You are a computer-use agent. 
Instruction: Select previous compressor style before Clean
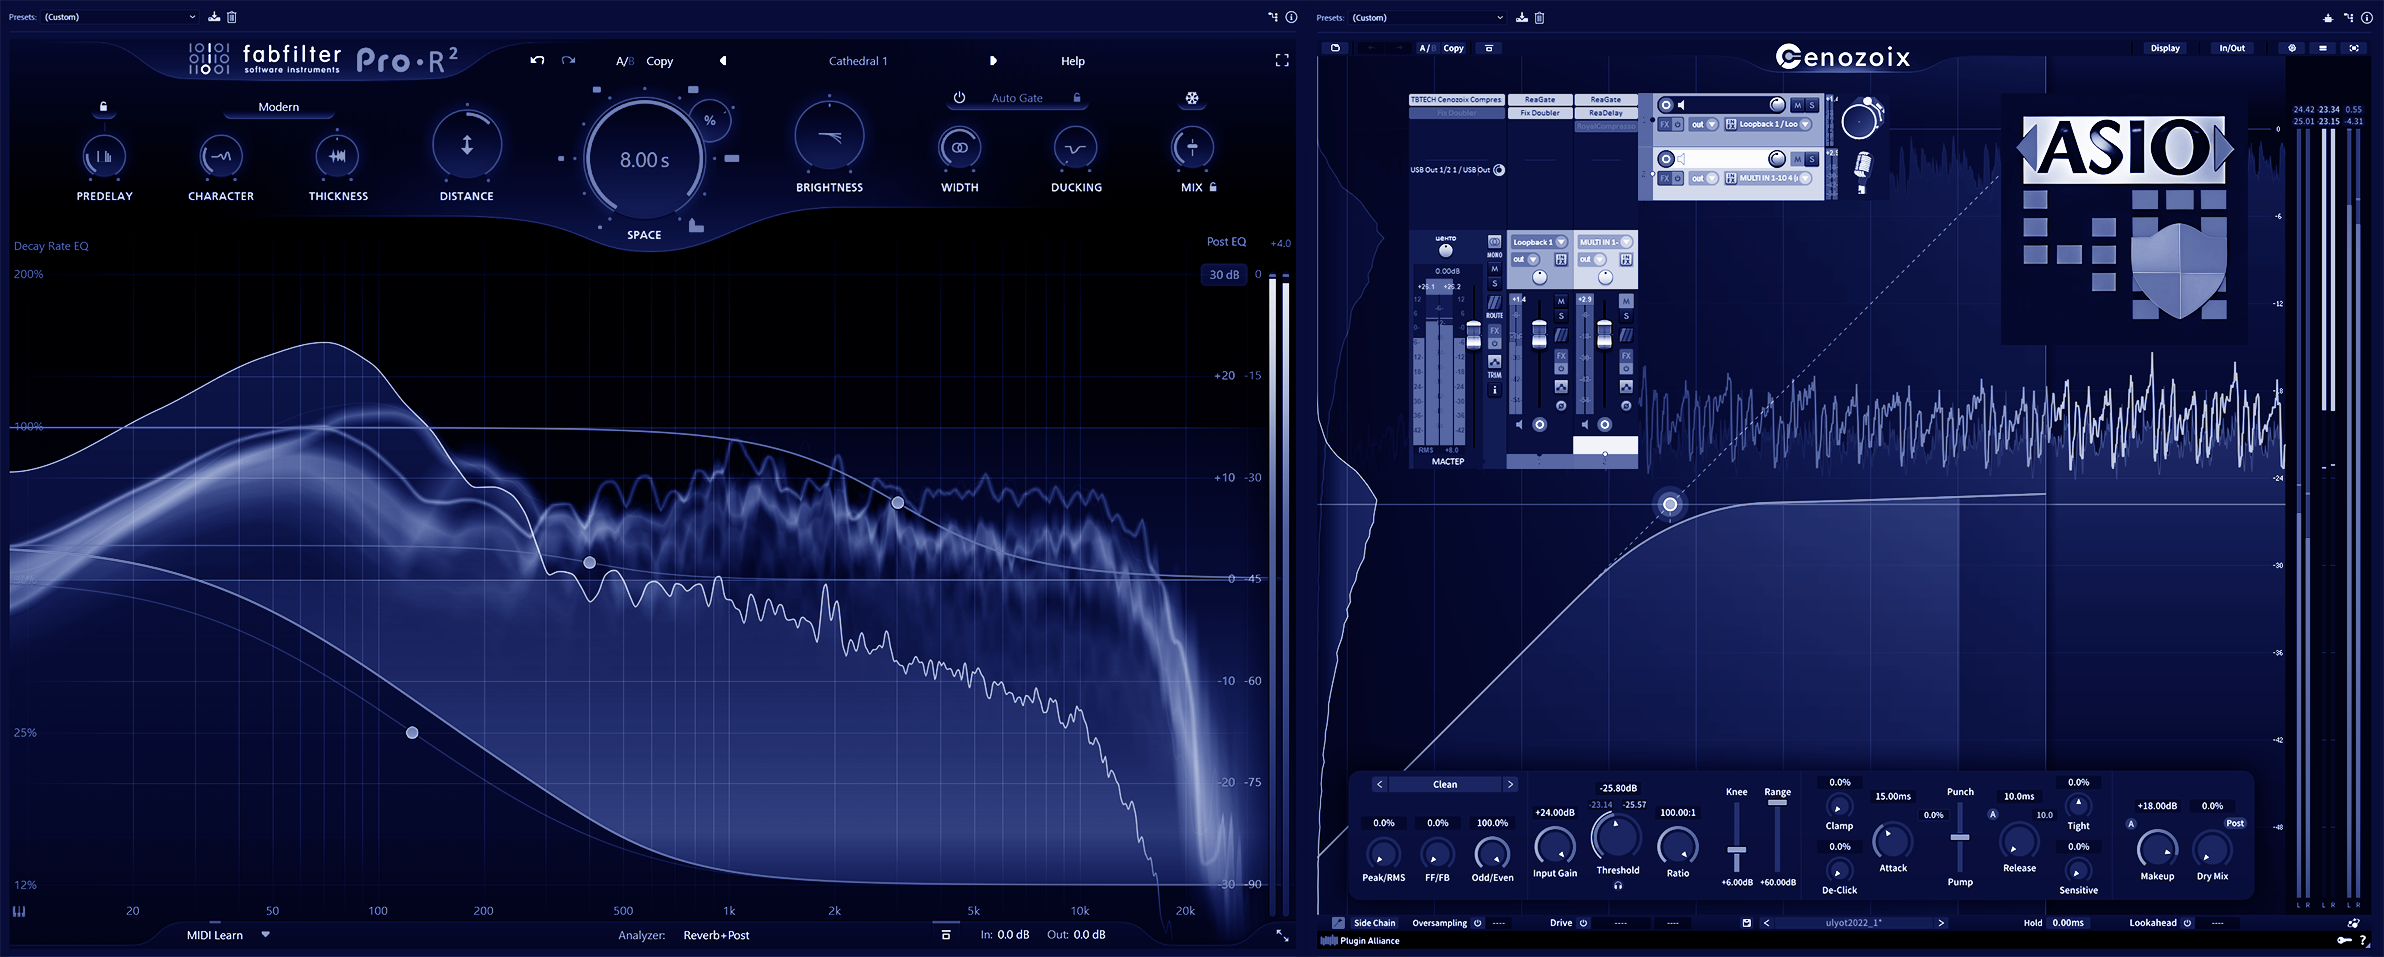point(1380,785)
